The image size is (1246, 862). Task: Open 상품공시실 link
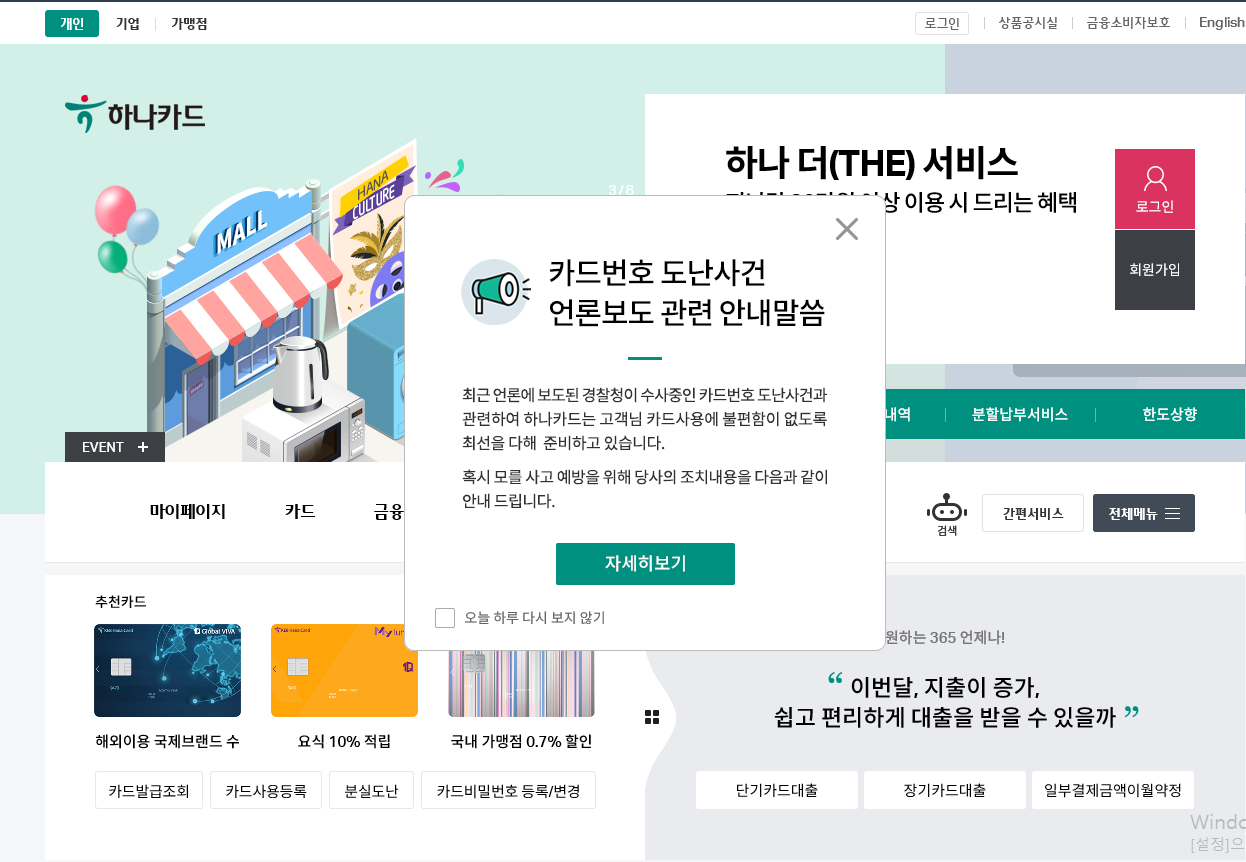(x=1028, y=23)
